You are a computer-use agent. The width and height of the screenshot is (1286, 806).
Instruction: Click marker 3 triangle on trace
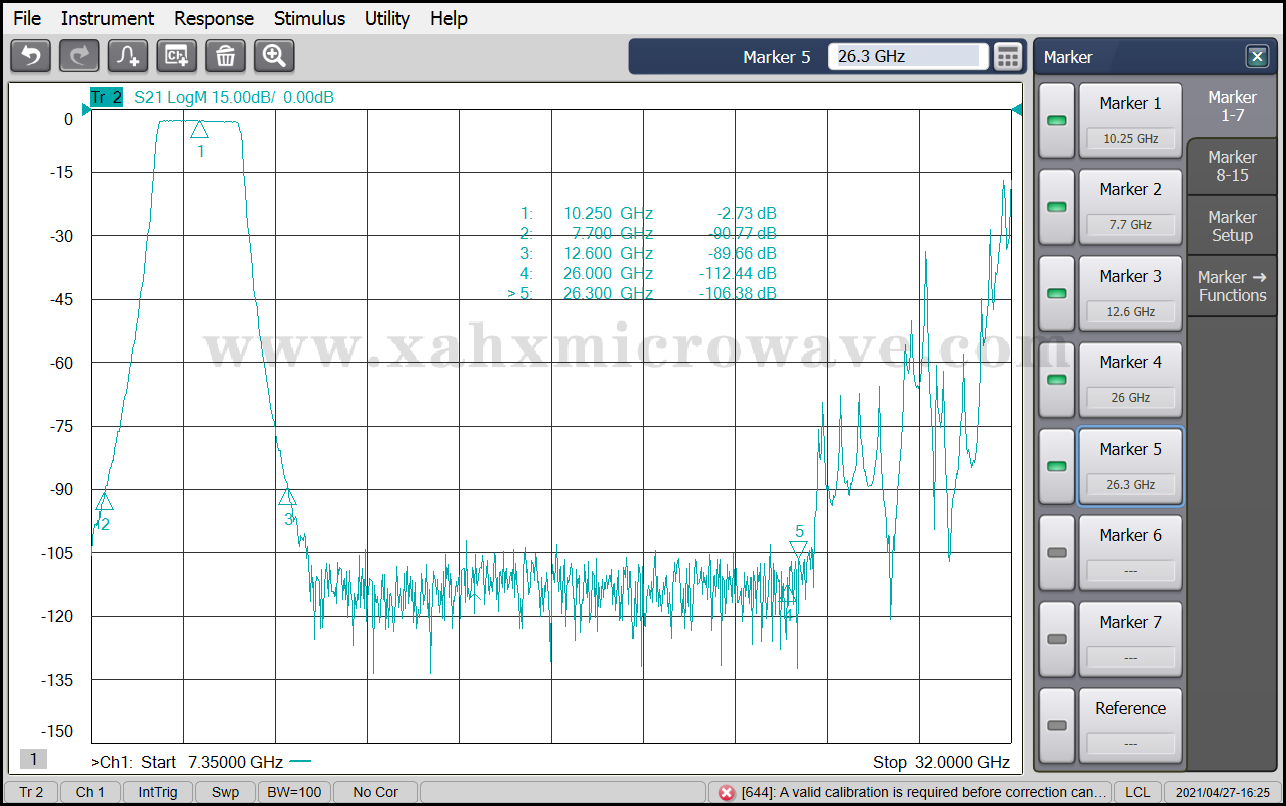(x=287, y=497)
